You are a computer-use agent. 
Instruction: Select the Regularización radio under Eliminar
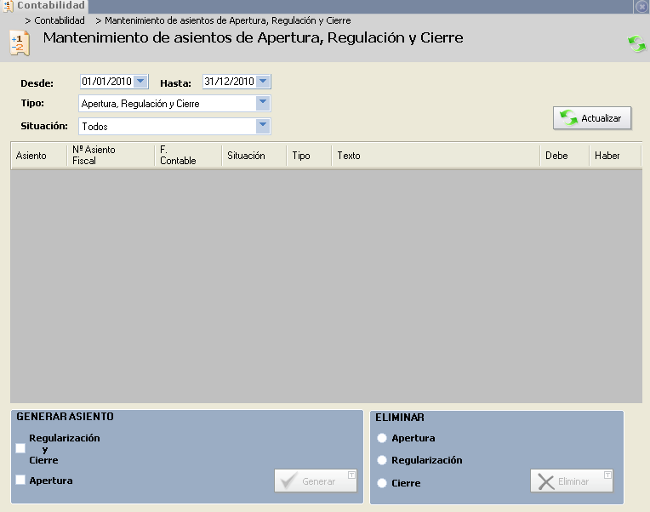click(382, 460)
